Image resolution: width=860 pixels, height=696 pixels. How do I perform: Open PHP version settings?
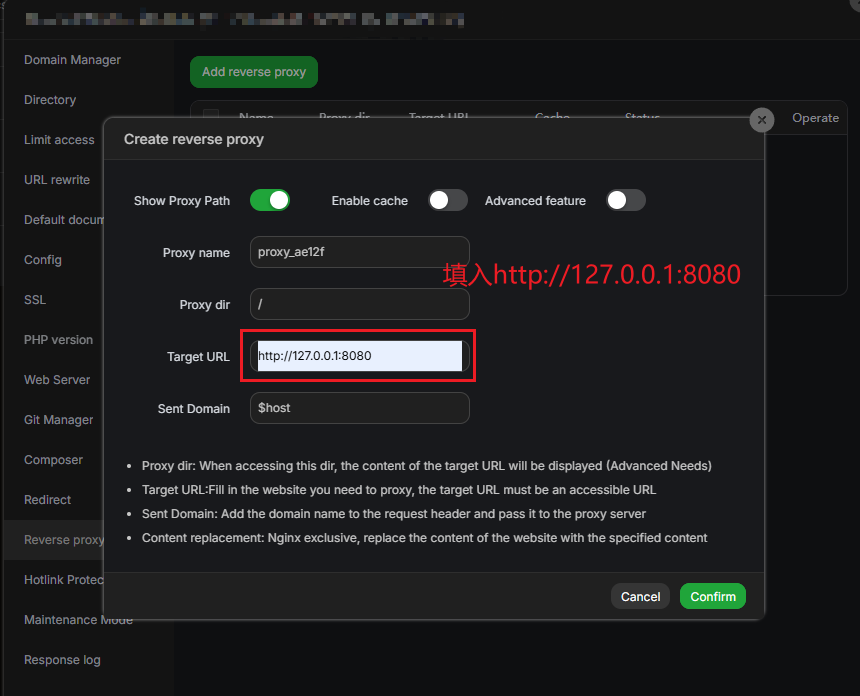[58, 340]
